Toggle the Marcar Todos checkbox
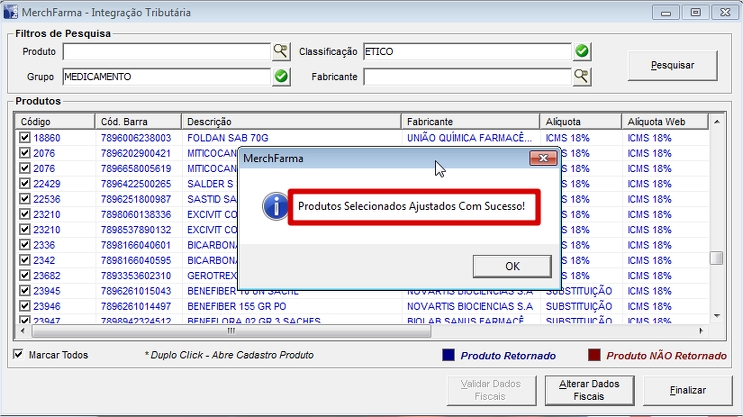Viewport: 743px width, 417px height. pyautogui.click(x=19, y=355)
